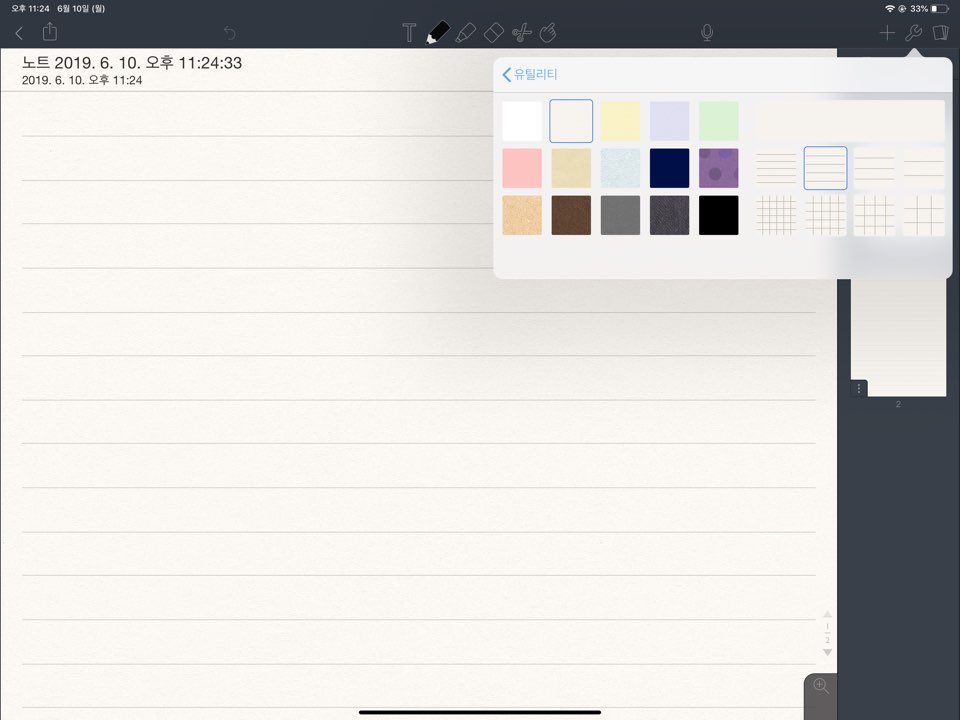Viewport: 960px width, 720px height.
Task: Open the zoom magnifier at bottom
Action: 820,686
